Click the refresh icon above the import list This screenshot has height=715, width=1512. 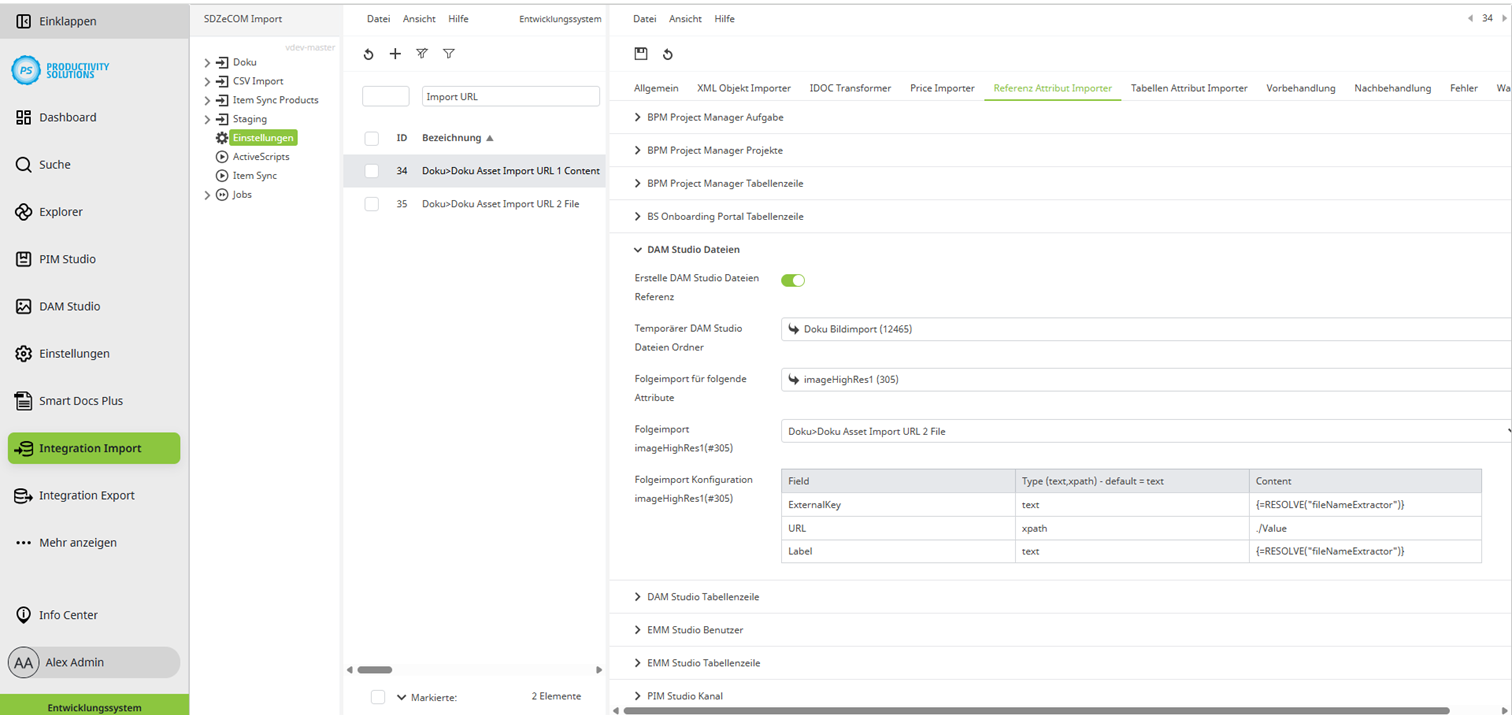click(x=368, y=54)
